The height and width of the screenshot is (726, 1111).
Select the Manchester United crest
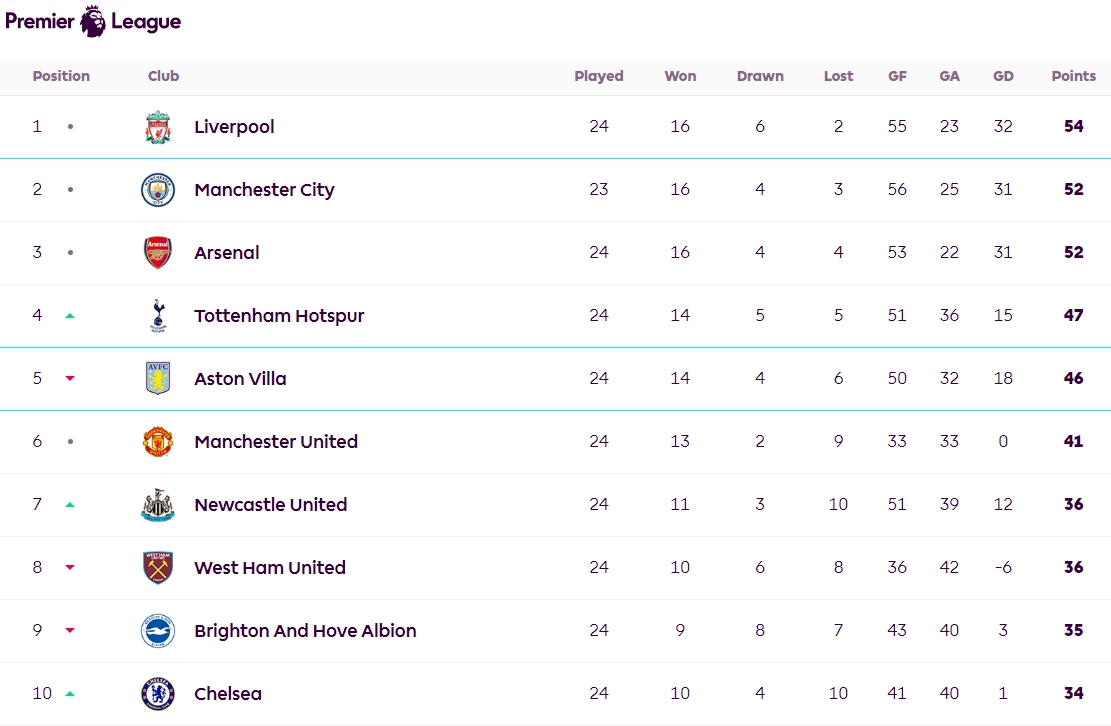(158, 441)
